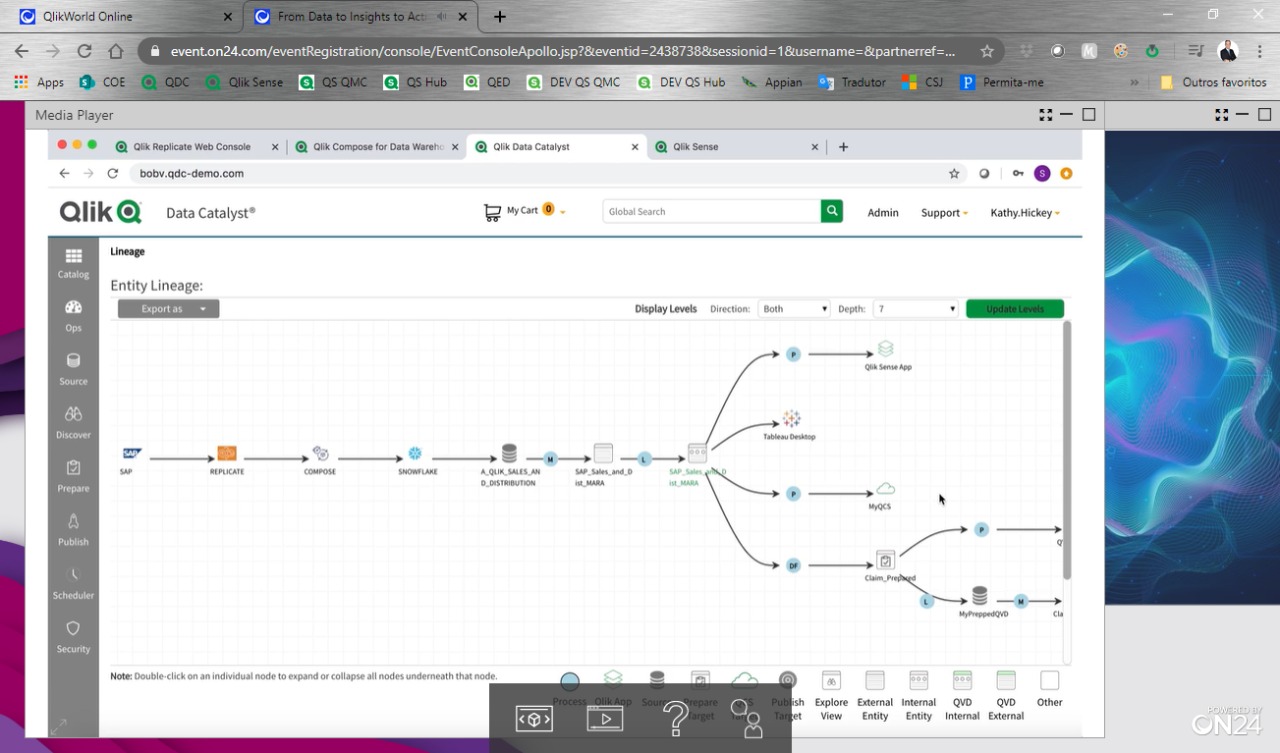Select the Ops icon in the left sidebar
Screen dimensions: 1280x753
click(x=72, y=315)
